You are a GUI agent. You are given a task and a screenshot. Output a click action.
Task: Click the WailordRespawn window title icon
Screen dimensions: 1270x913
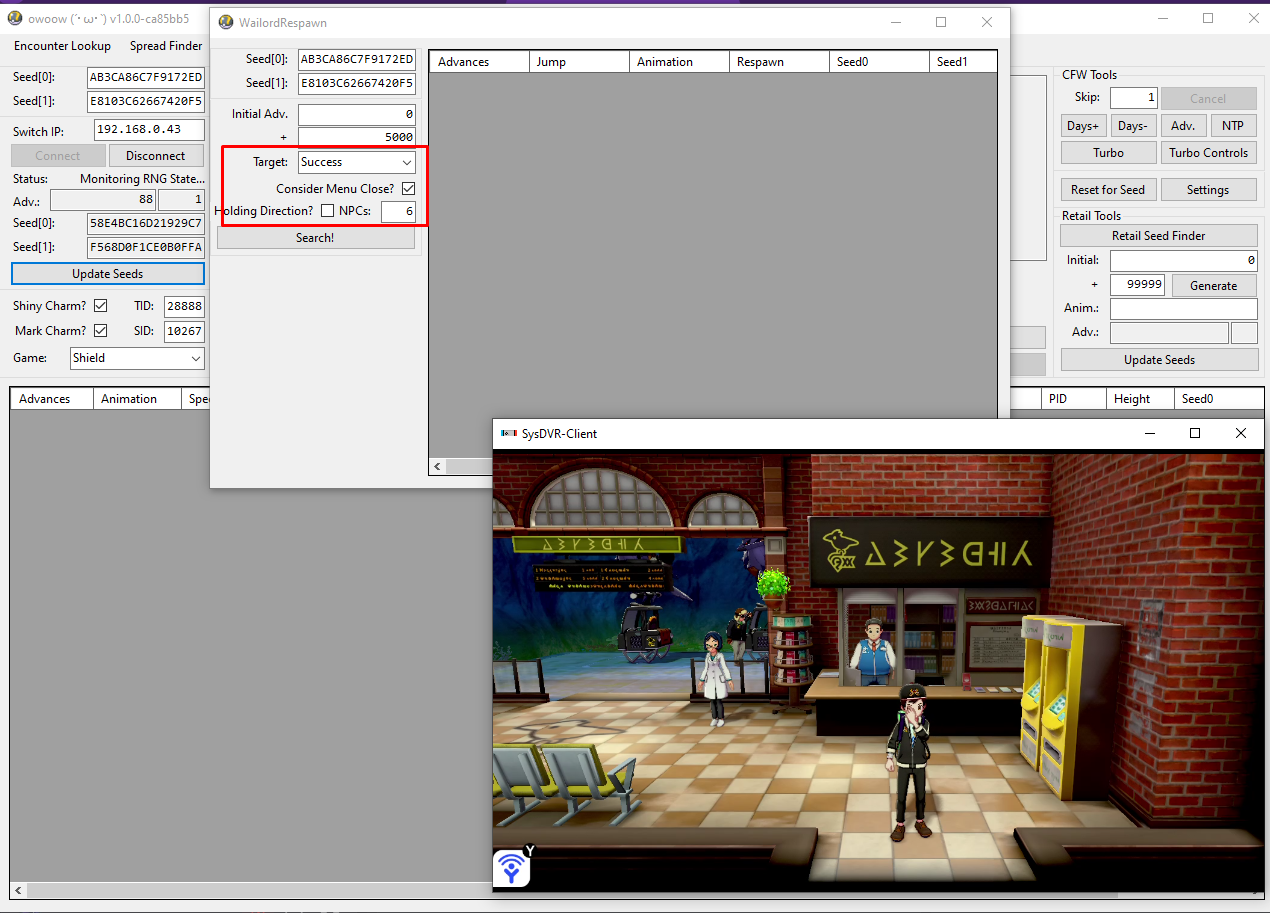tap(226, 22)
